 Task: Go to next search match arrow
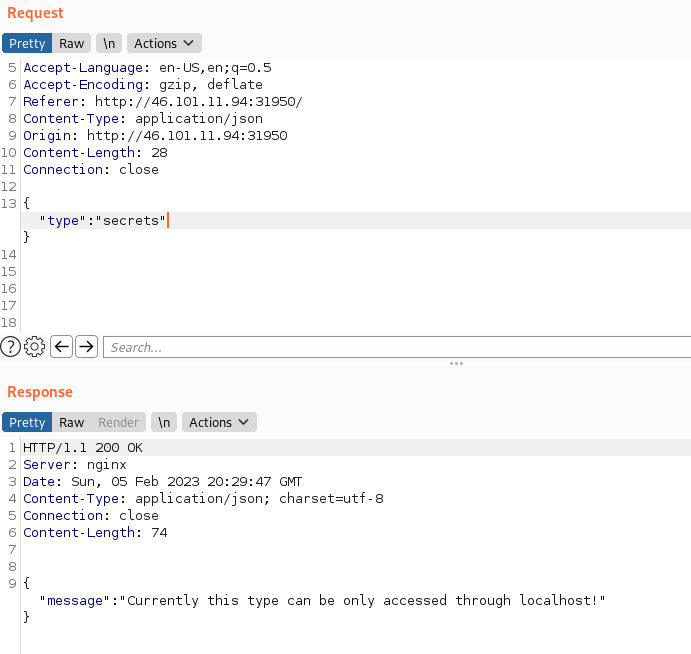pos(87,347)
